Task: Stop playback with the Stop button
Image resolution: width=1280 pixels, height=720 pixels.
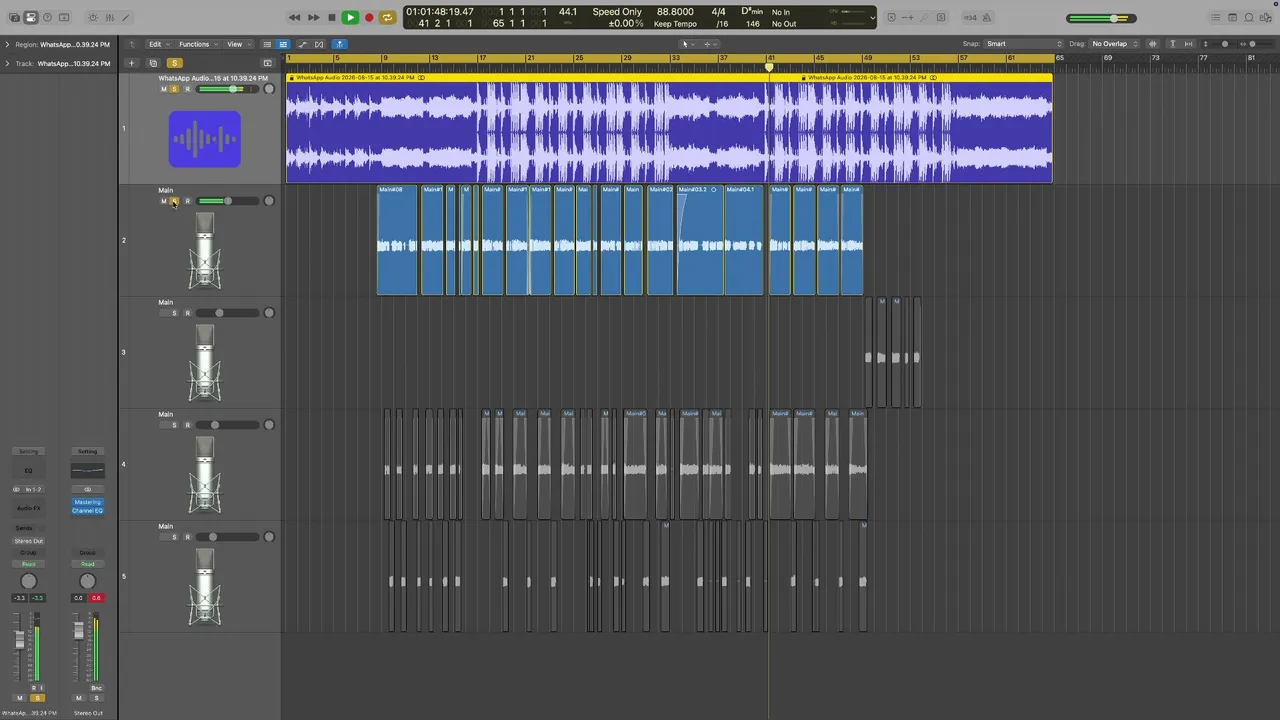Action: coord(331,17)
